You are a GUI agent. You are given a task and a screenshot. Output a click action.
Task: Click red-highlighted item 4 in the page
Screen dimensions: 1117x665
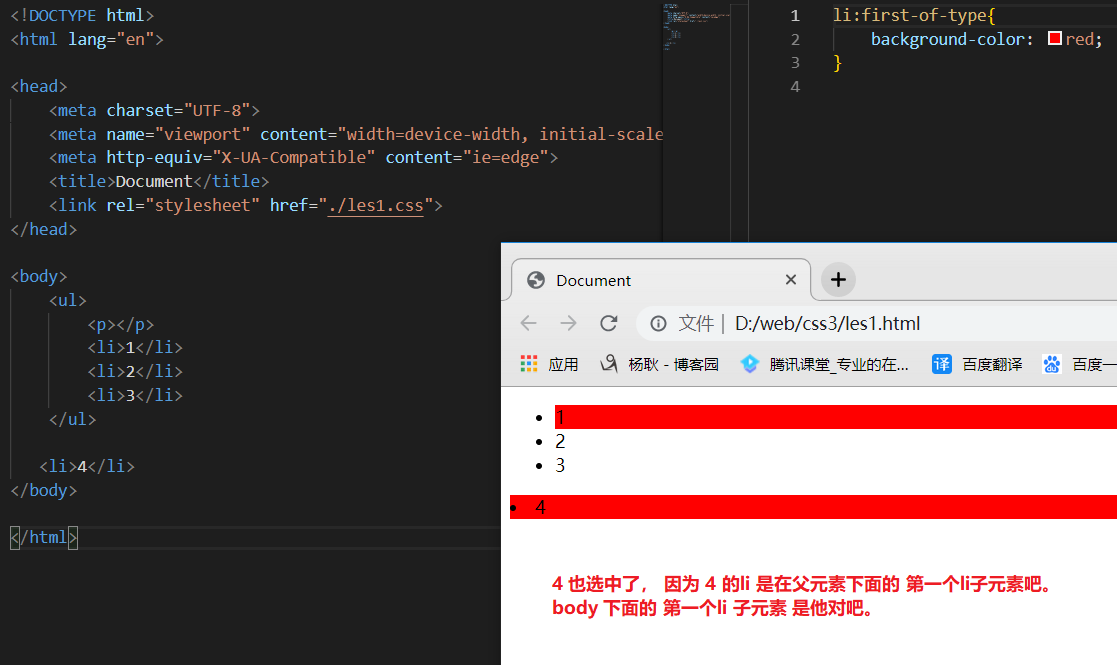813,507
